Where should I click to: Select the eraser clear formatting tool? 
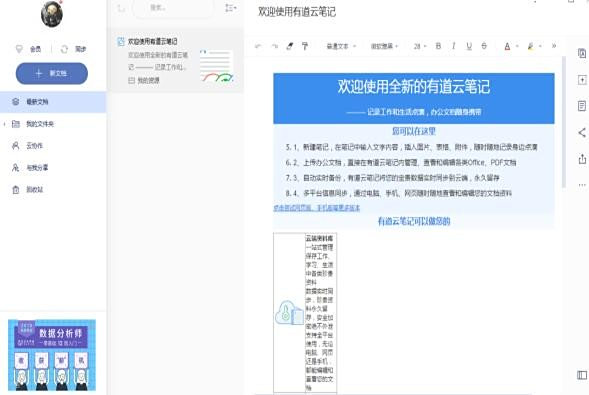coord(290,46)
